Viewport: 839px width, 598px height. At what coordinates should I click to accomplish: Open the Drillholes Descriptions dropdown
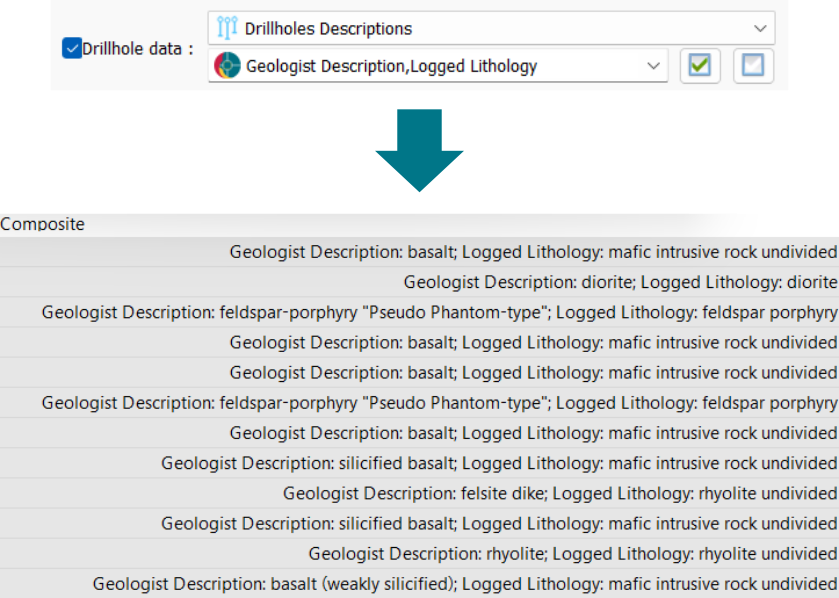(490, 29)
